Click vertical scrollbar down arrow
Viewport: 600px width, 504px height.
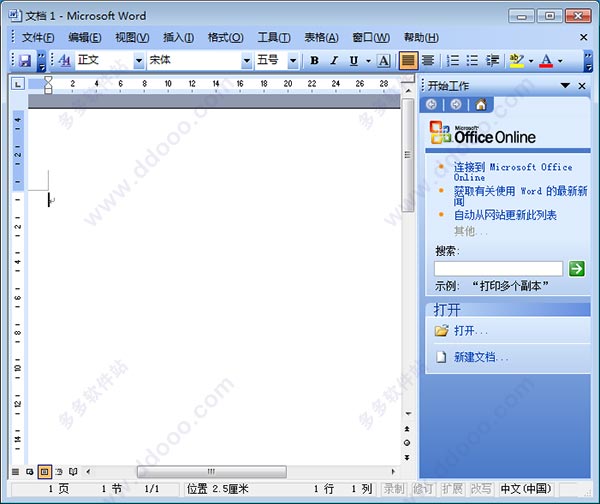coord(408,414)
